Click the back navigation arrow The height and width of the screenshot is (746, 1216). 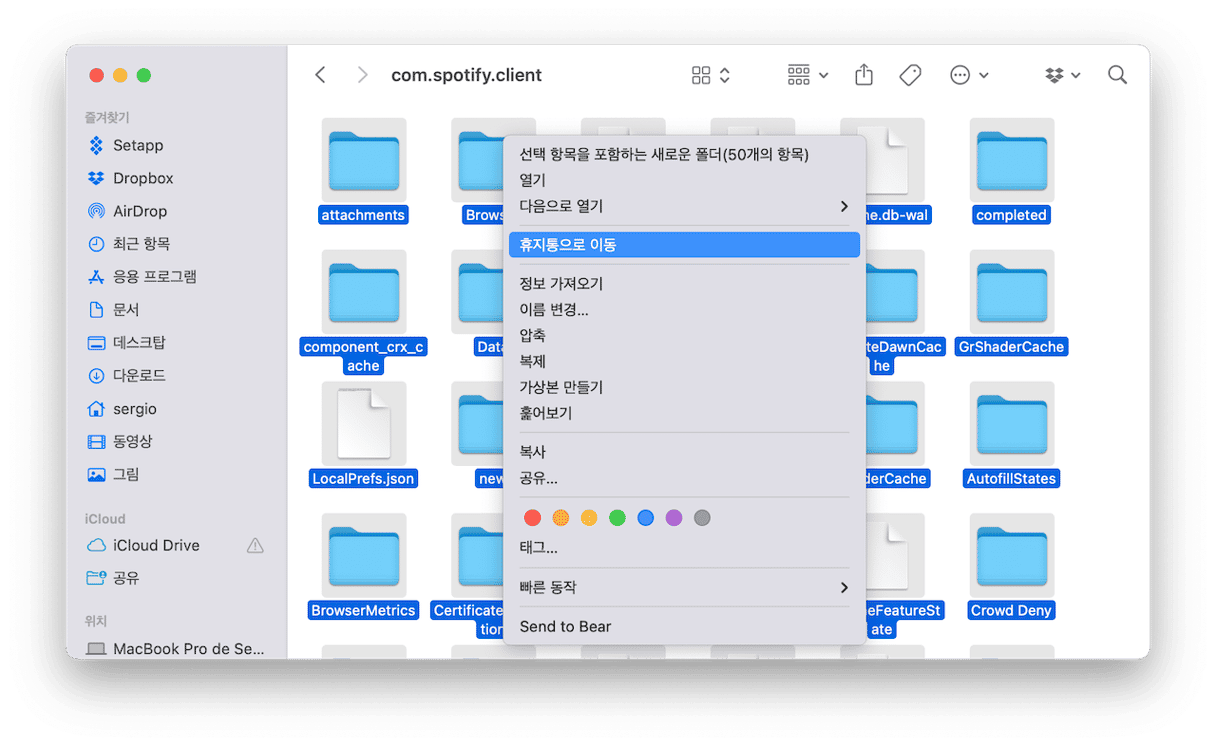(320, 75)
